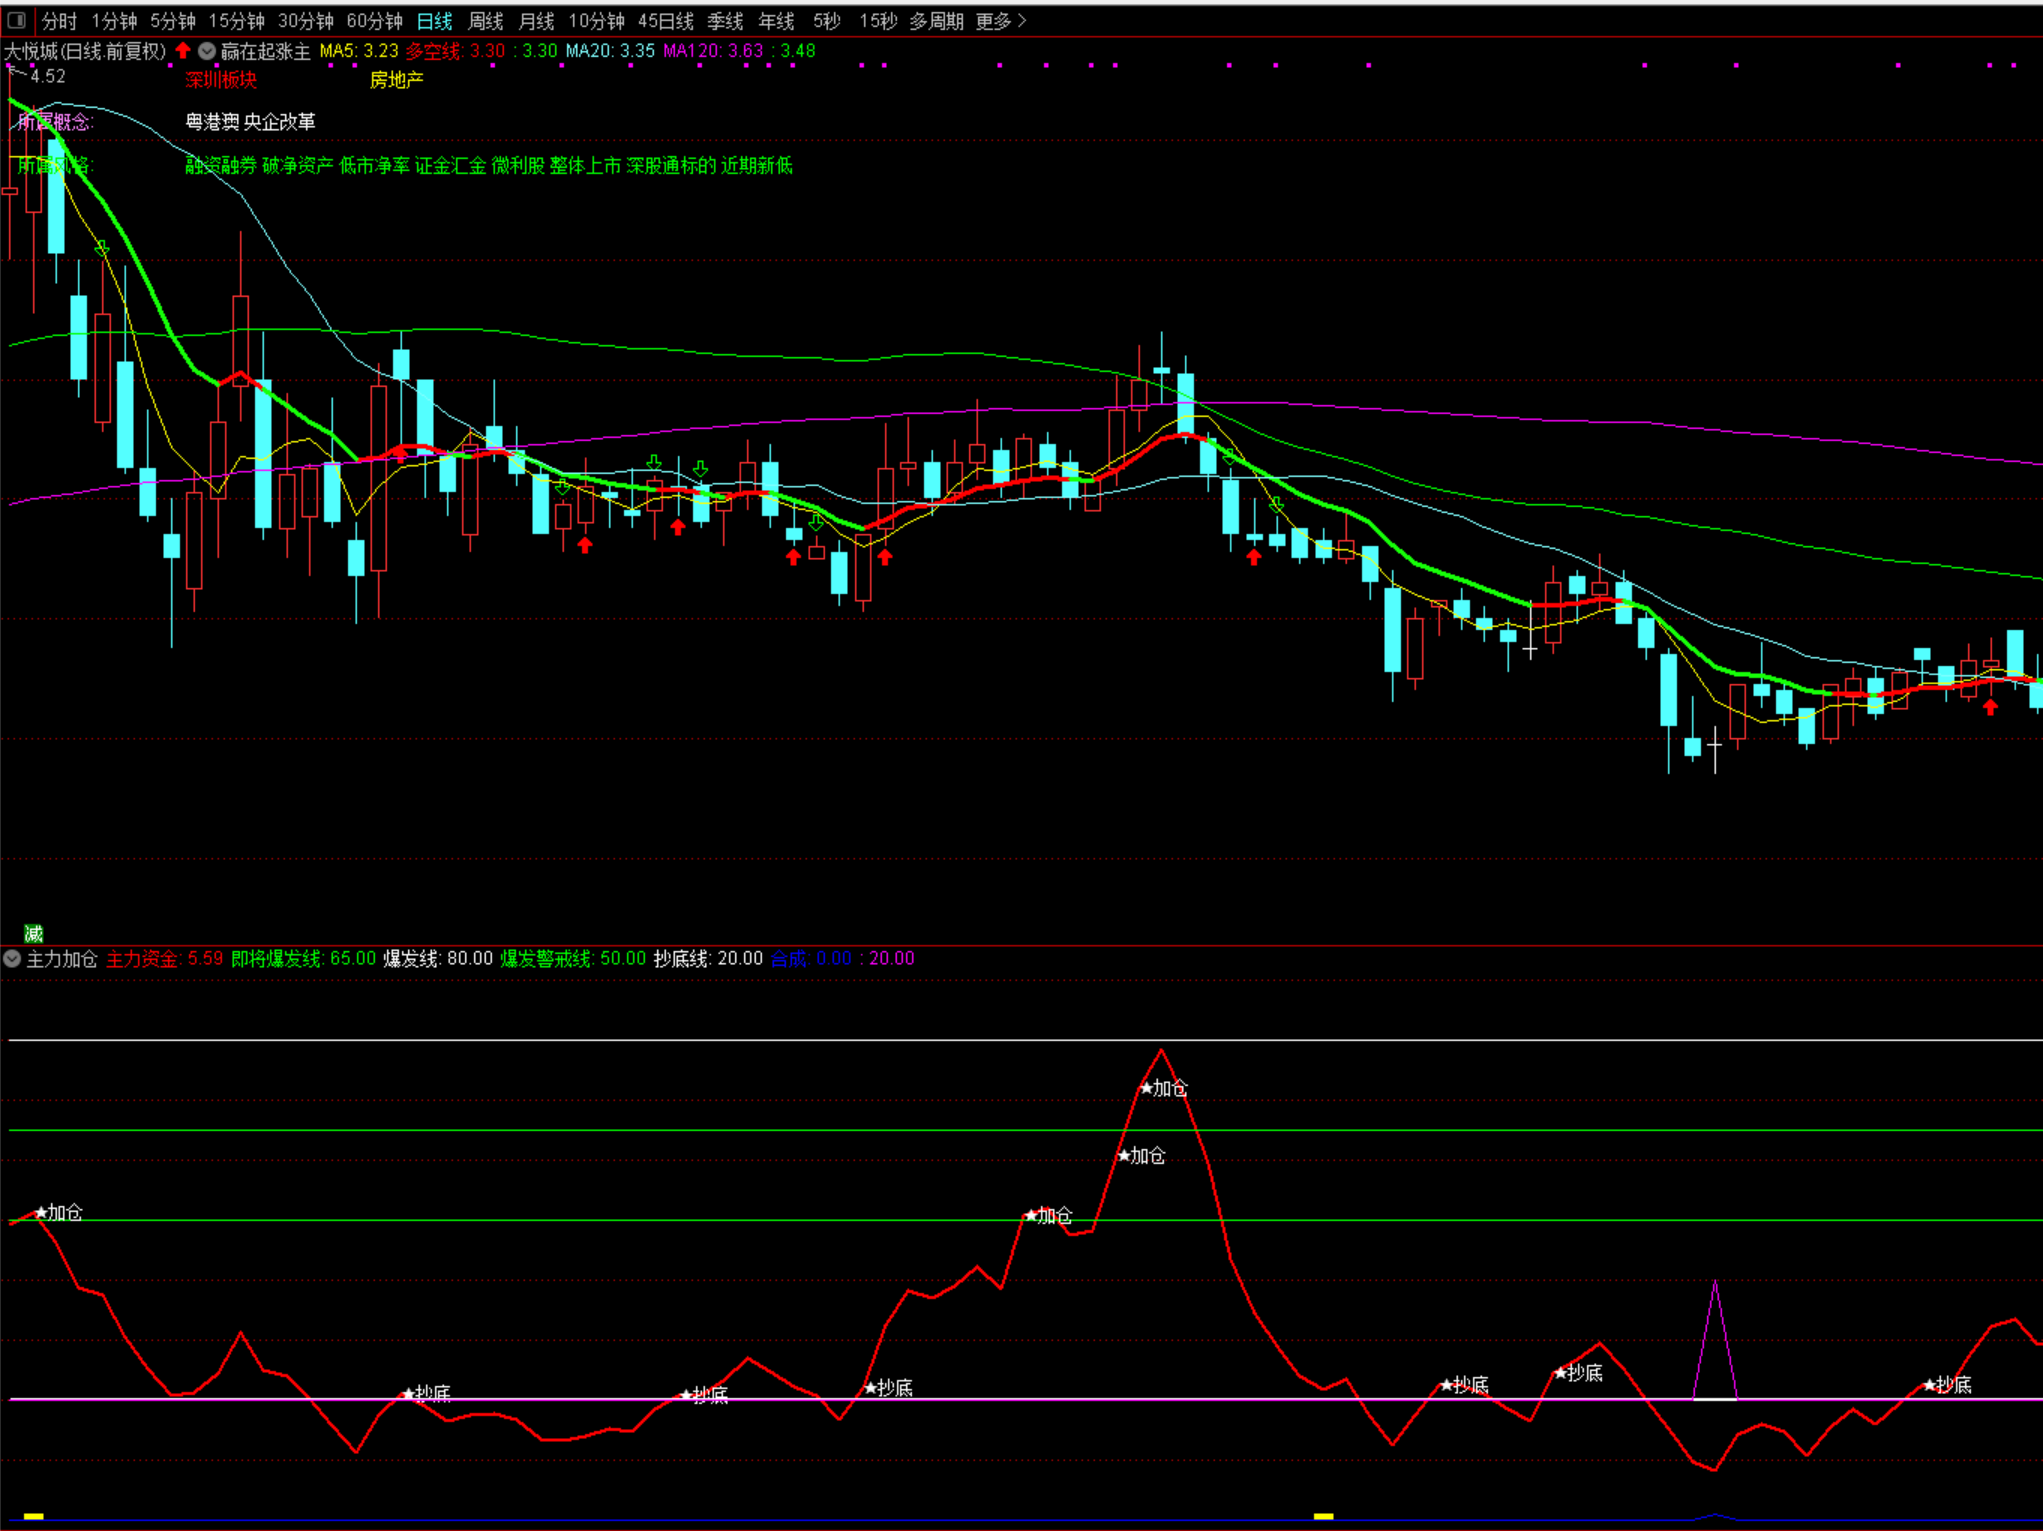Switch to the 年线 yearly chart

[776, 21]
